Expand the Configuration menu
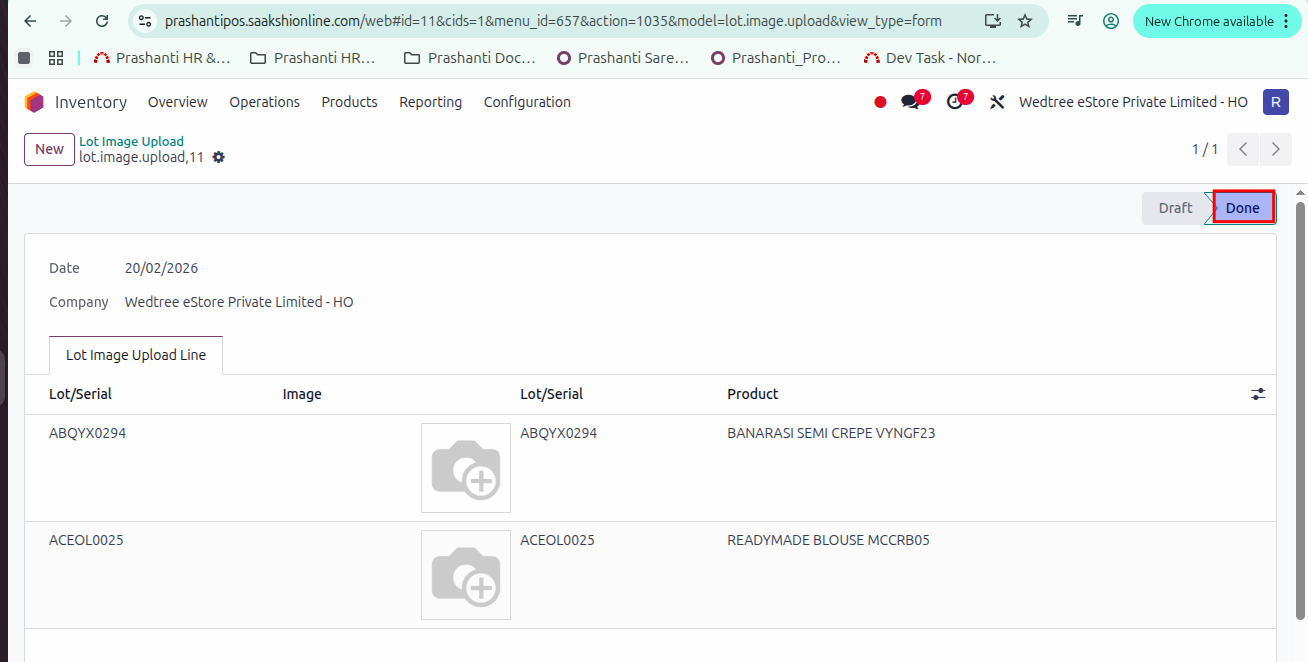Viewport: 1308px width, 662px height. point(527,102)
